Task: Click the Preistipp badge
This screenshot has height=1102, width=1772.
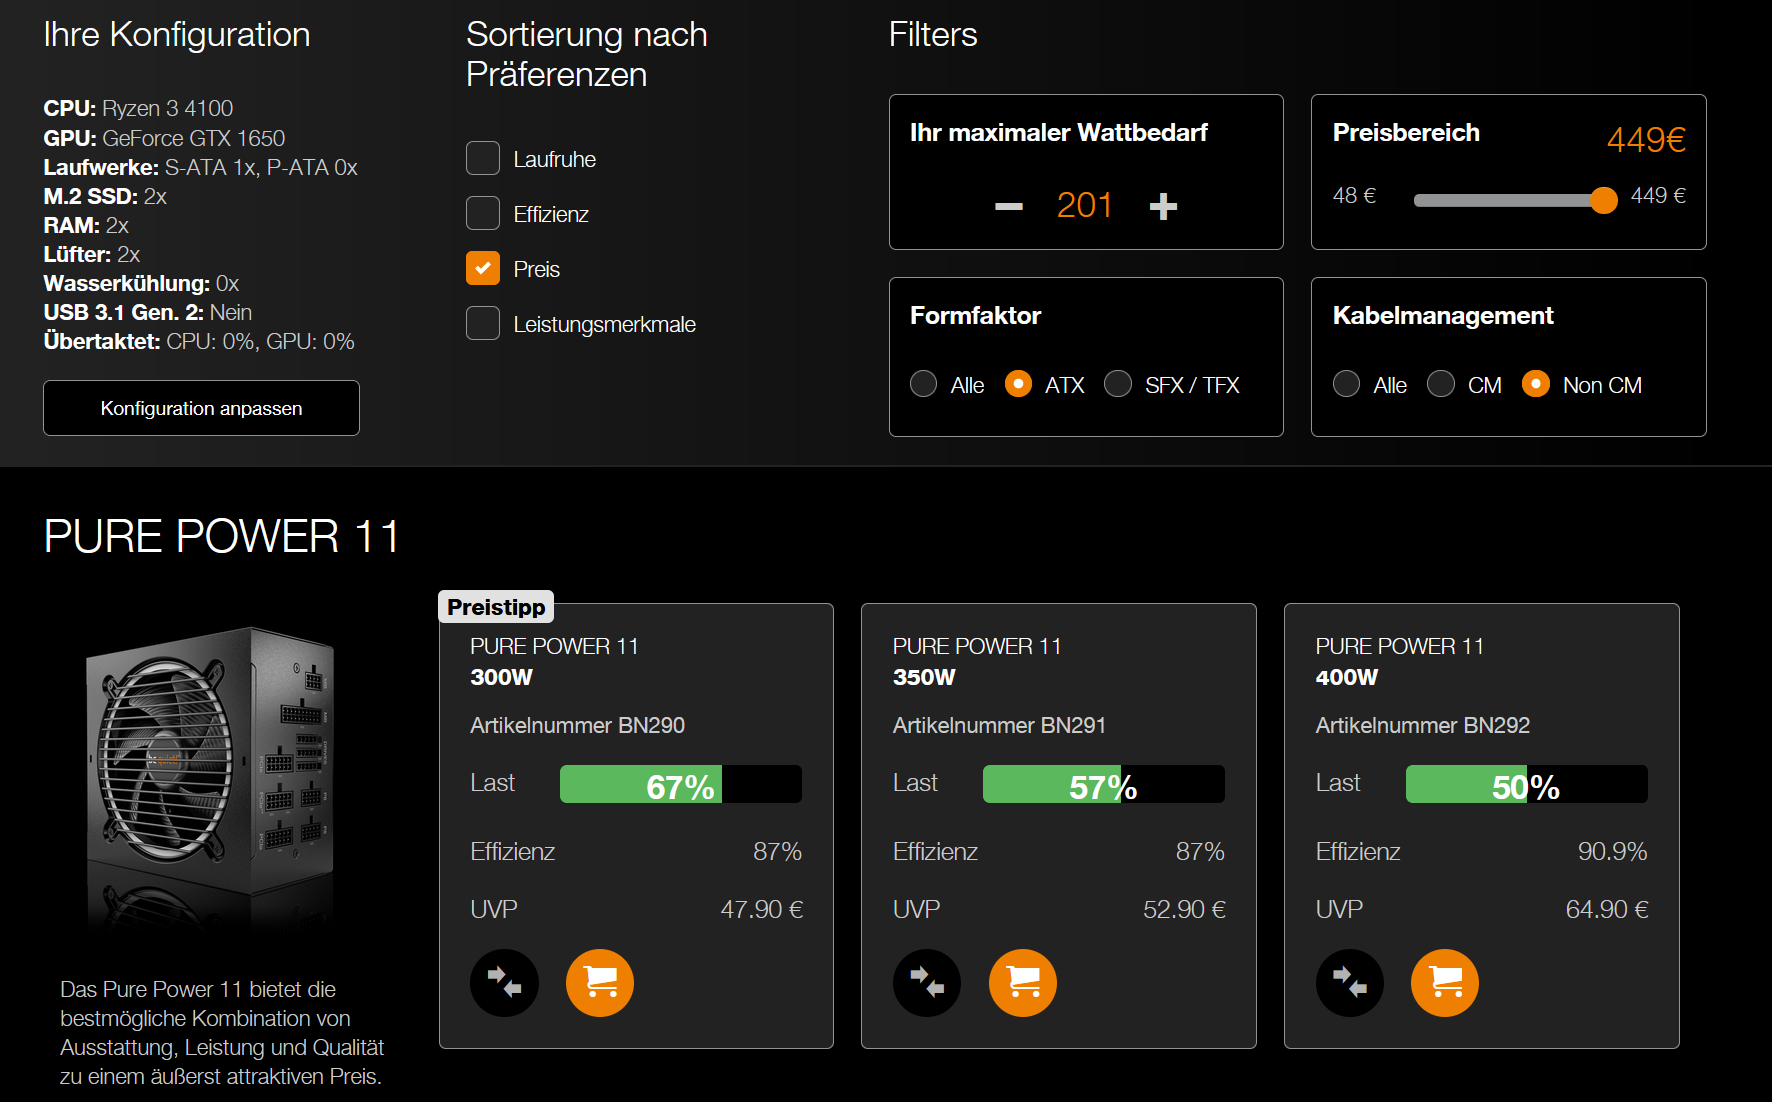Action: tap(496, 607)
